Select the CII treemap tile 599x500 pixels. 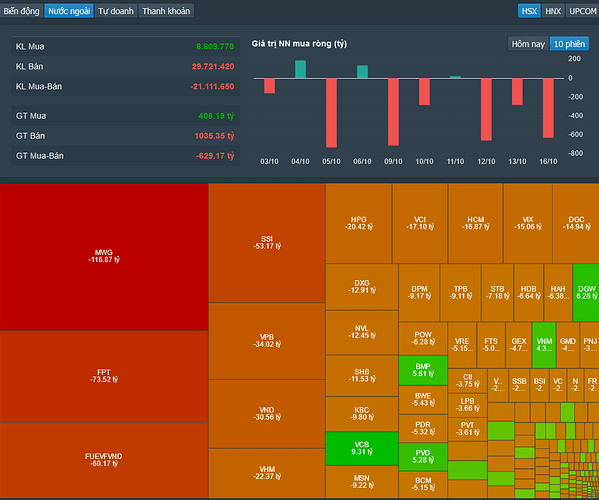click(x=467, y=381)
